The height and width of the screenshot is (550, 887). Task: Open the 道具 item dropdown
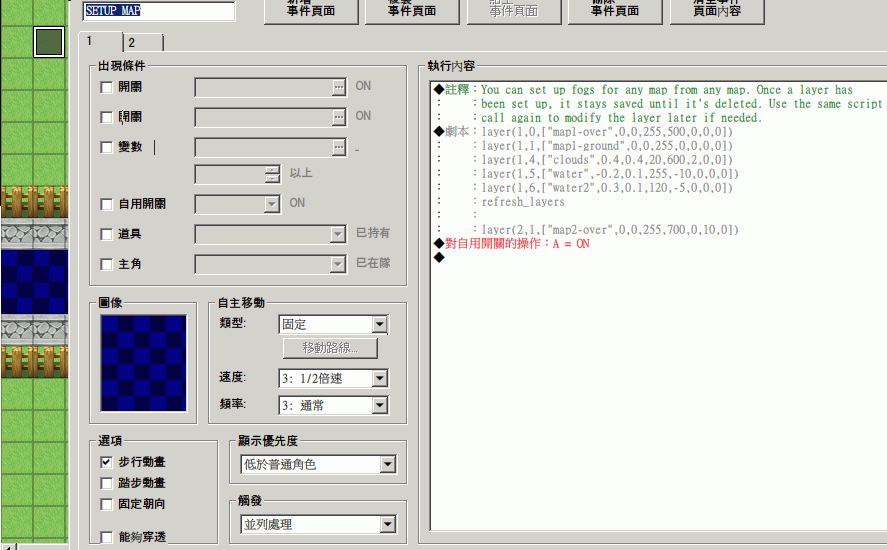tap(338, 234)
